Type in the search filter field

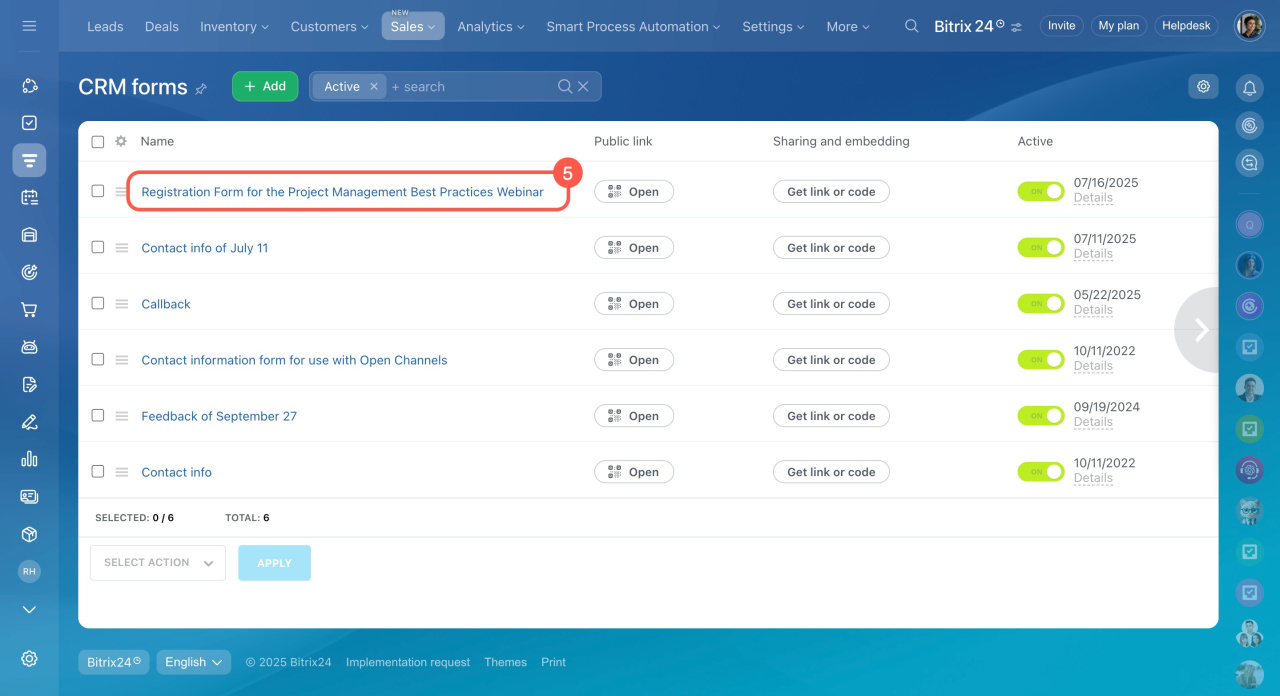(470, 87)
